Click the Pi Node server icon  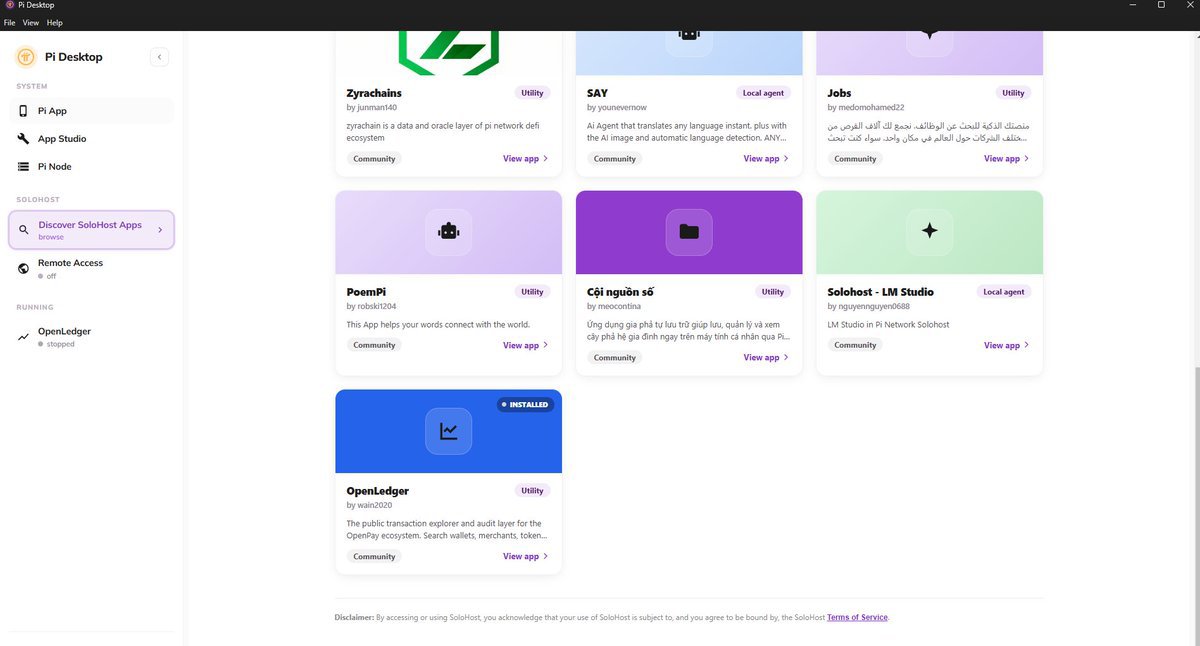point(24,167)
